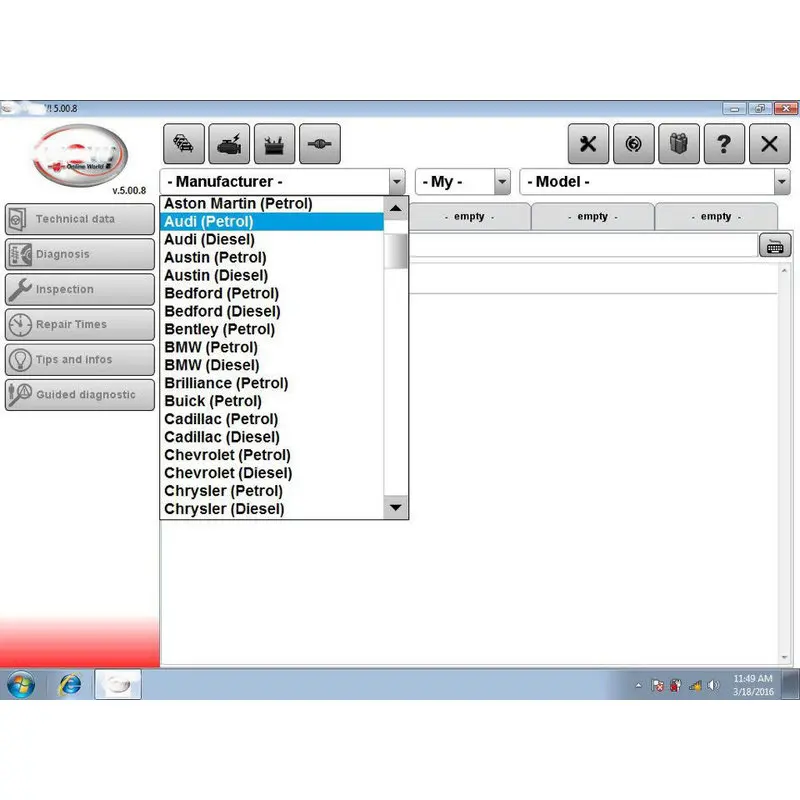This screenshot has width=800, height=800.
Task: Pick Austin (Diesel) manufacturer
Action: point(272,276)
